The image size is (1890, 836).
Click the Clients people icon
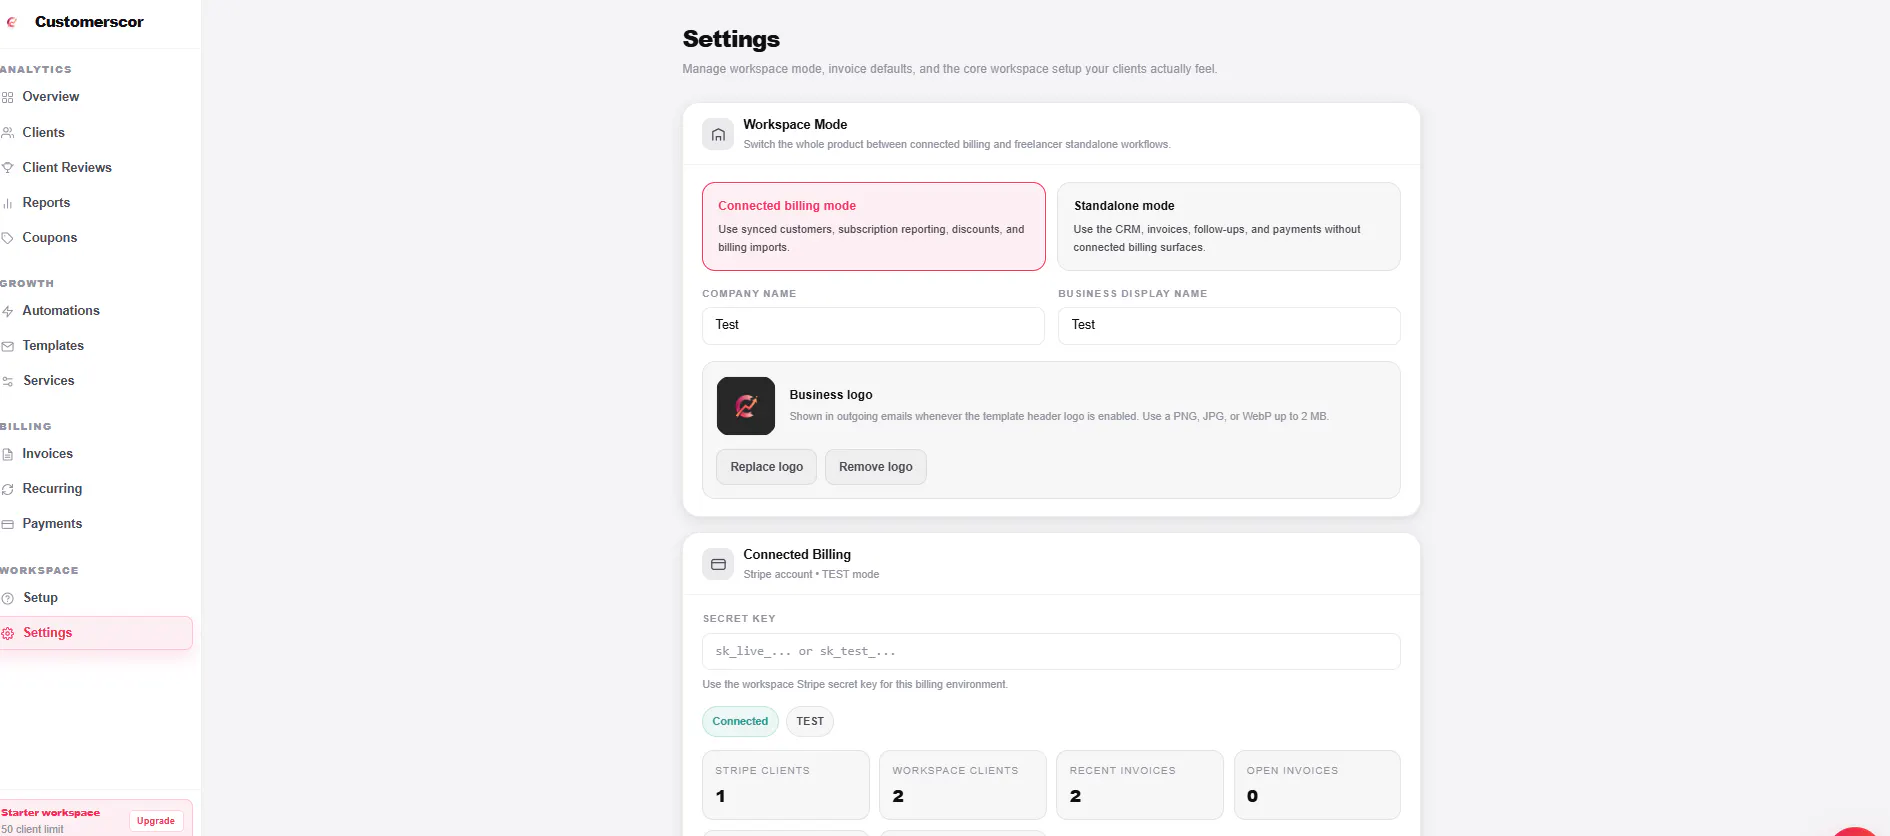coord(8,132)
